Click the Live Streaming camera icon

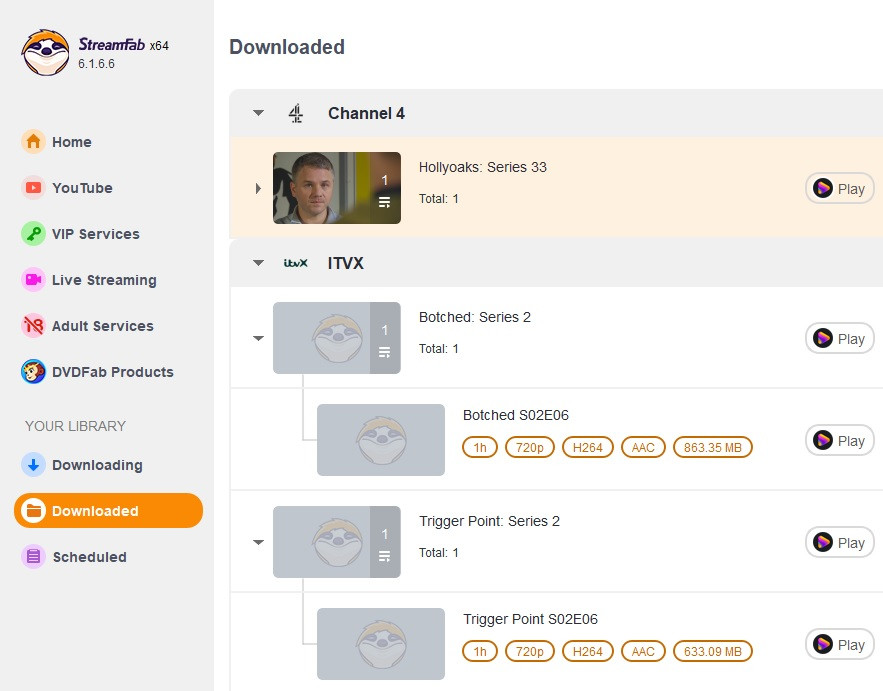click(33, 279)
